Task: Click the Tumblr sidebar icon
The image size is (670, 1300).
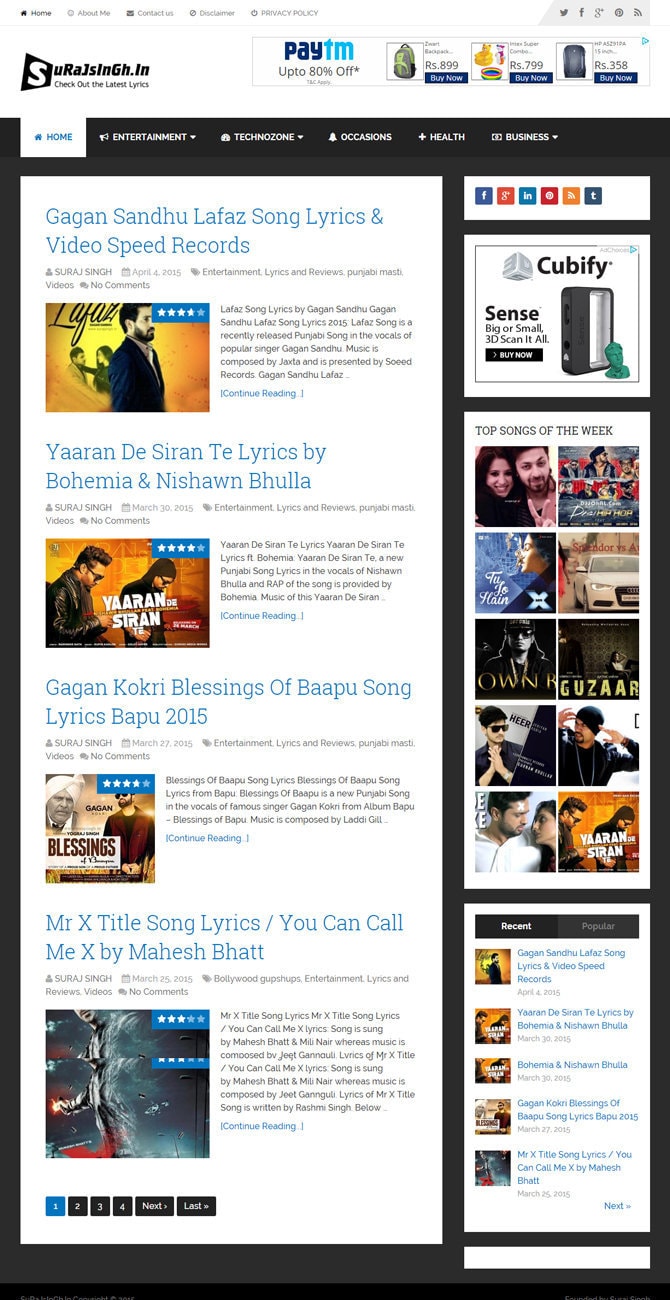Action: (x=593, y=196)
